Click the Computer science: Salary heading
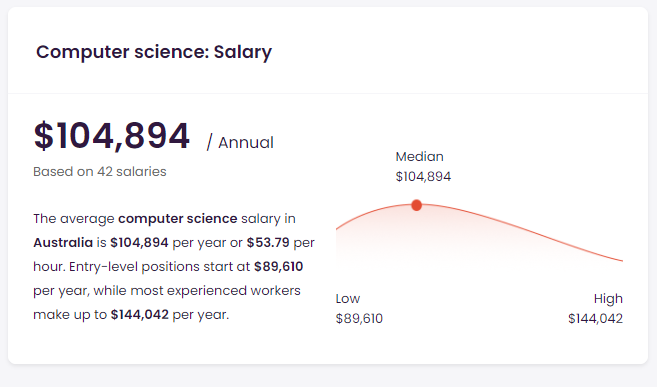This screenshot has width=657, height=387. (x=154, y=52)
